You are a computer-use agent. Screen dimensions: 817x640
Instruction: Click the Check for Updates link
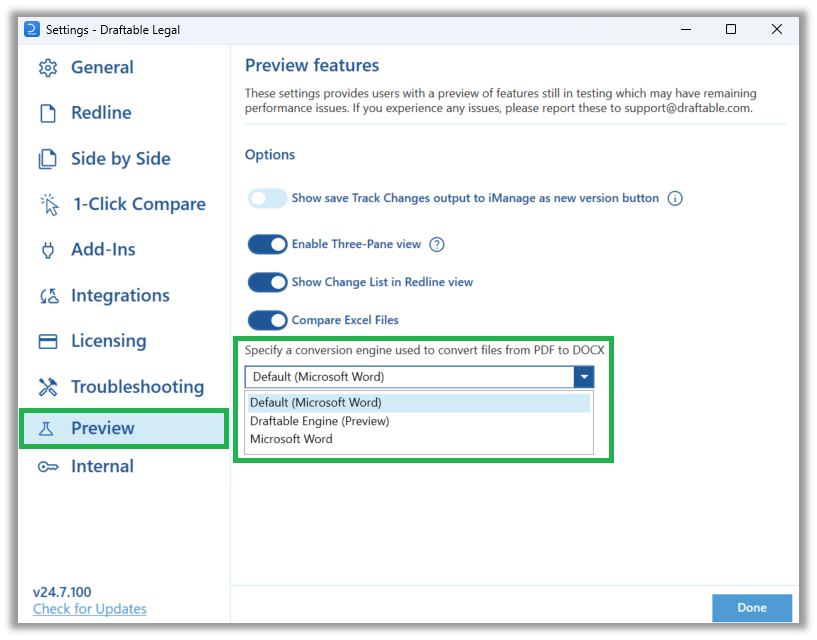[90, 609]
